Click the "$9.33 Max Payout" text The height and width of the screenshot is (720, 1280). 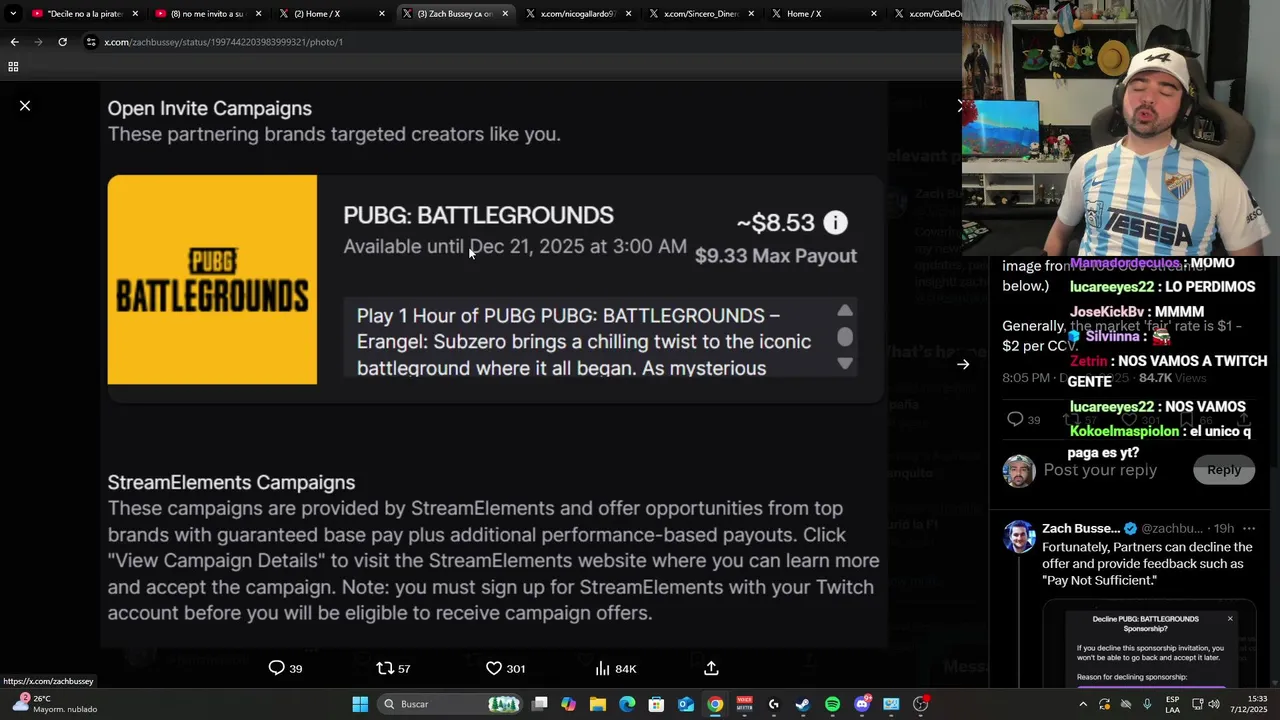point(776,256)
